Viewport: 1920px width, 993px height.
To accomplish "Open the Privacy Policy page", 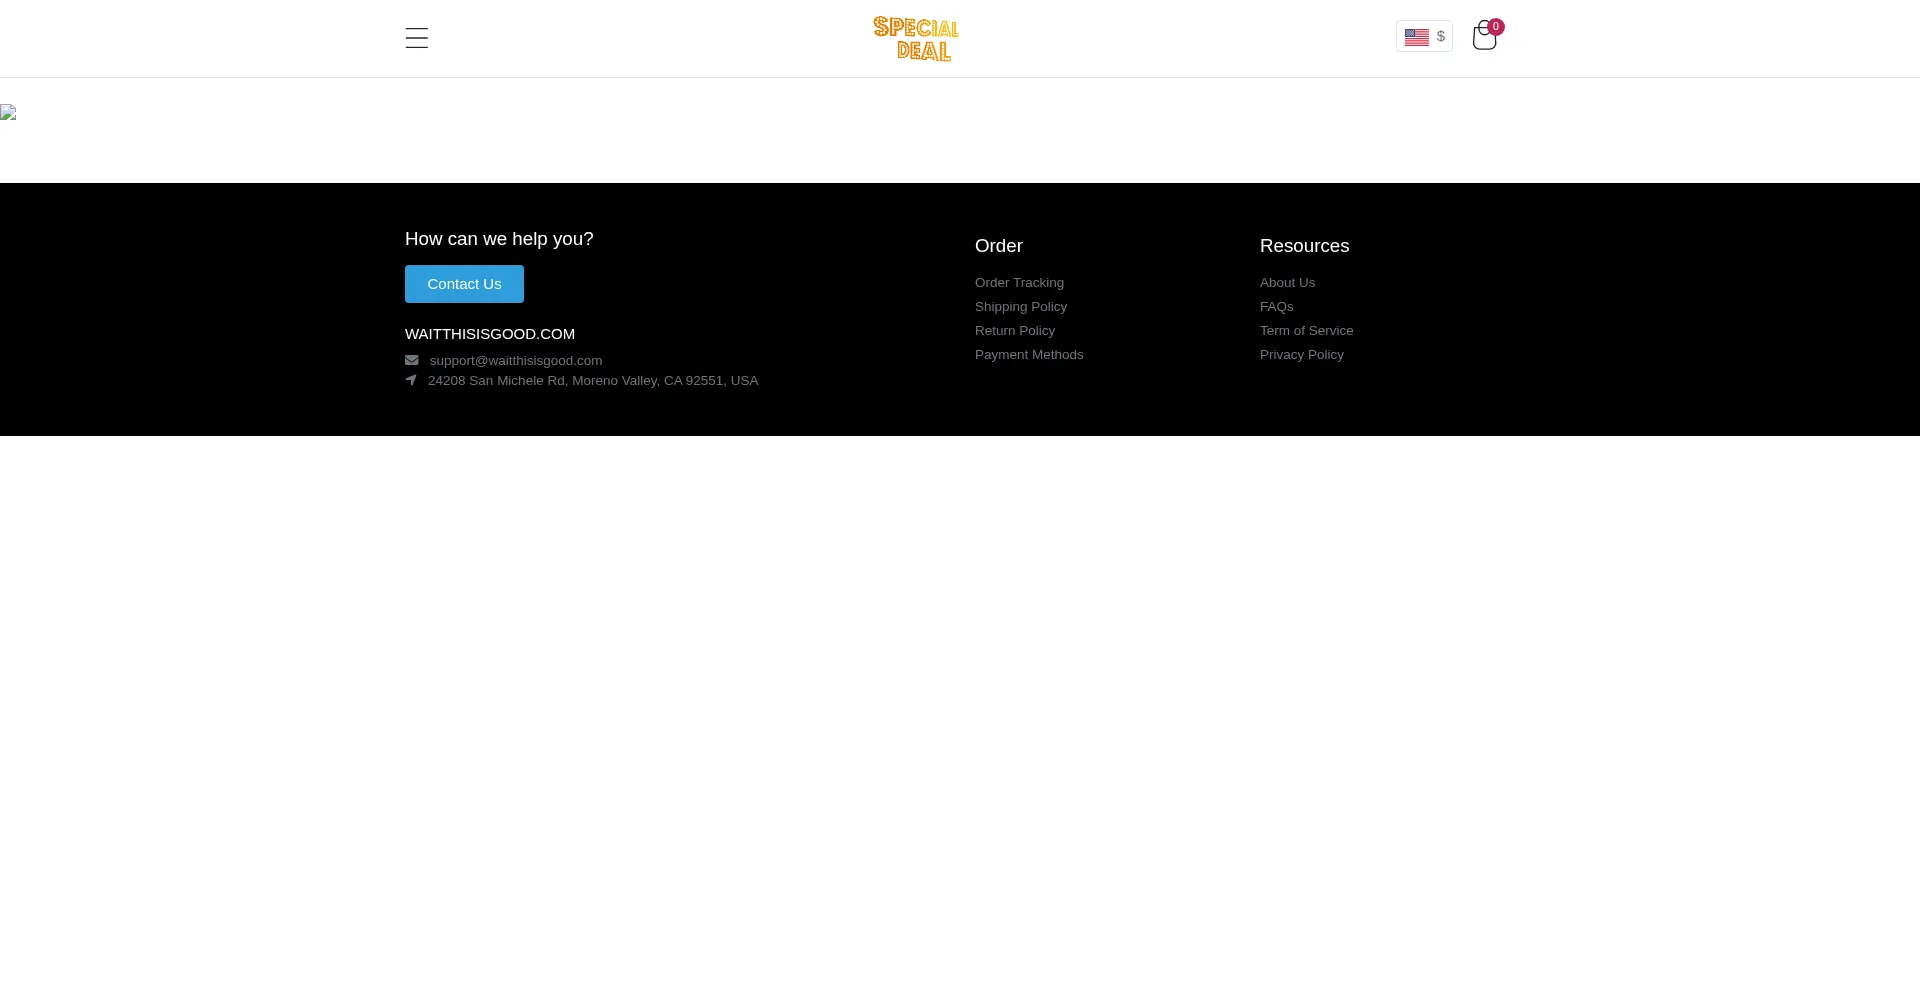I will pos(1301,354).
